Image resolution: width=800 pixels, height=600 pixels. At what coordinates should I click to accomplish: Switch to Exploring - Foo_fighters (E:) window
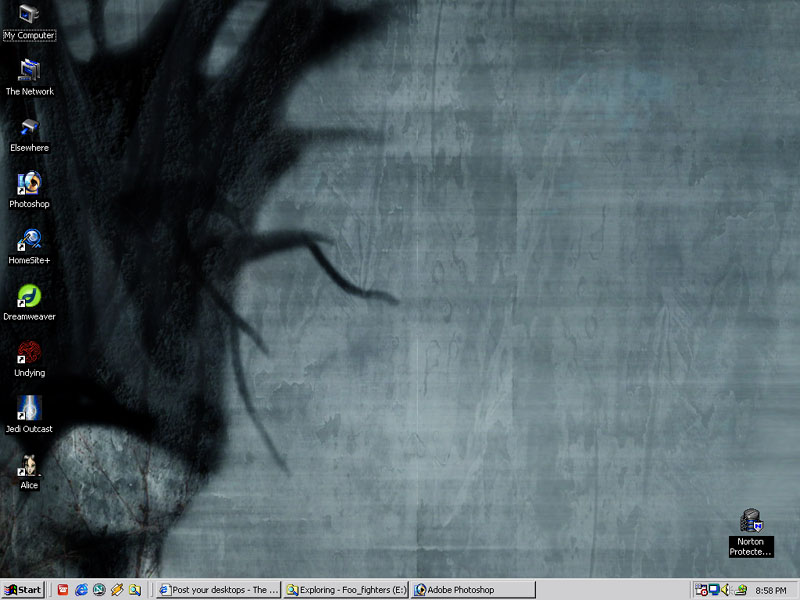(x=346, y=590)
